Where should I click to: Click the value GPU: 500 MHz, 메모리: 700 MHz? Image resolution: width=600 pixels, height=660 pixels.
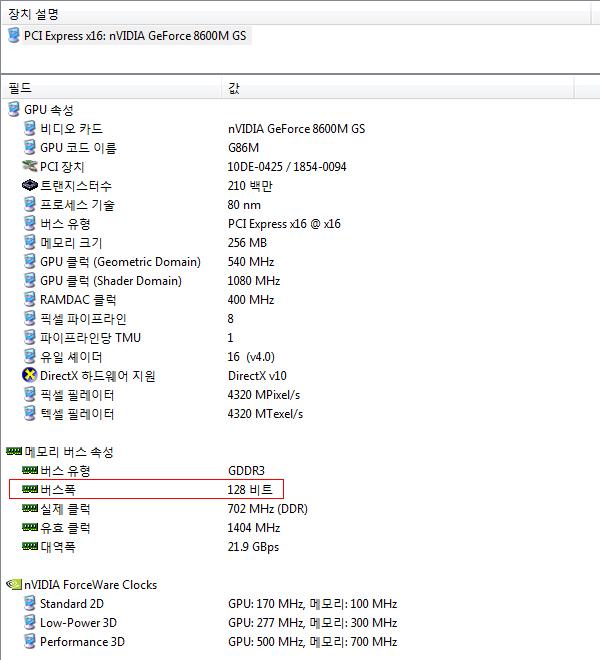[x=312, y=642]
